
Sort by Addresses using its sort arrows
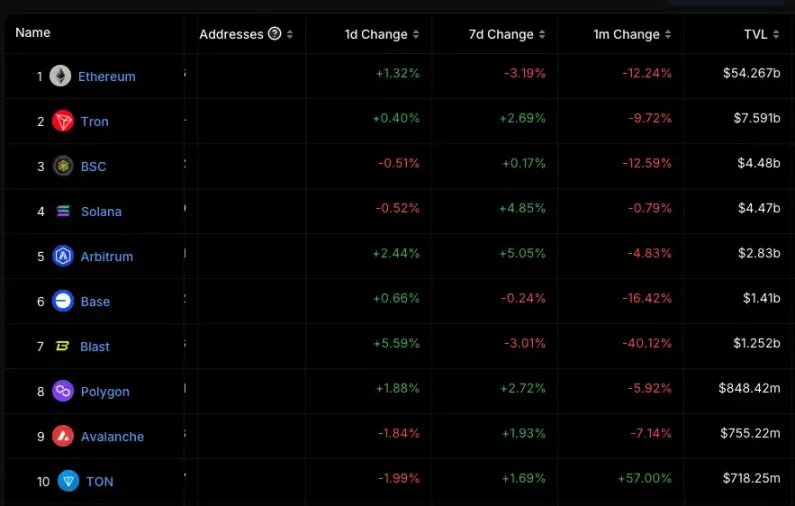(290, 34)
